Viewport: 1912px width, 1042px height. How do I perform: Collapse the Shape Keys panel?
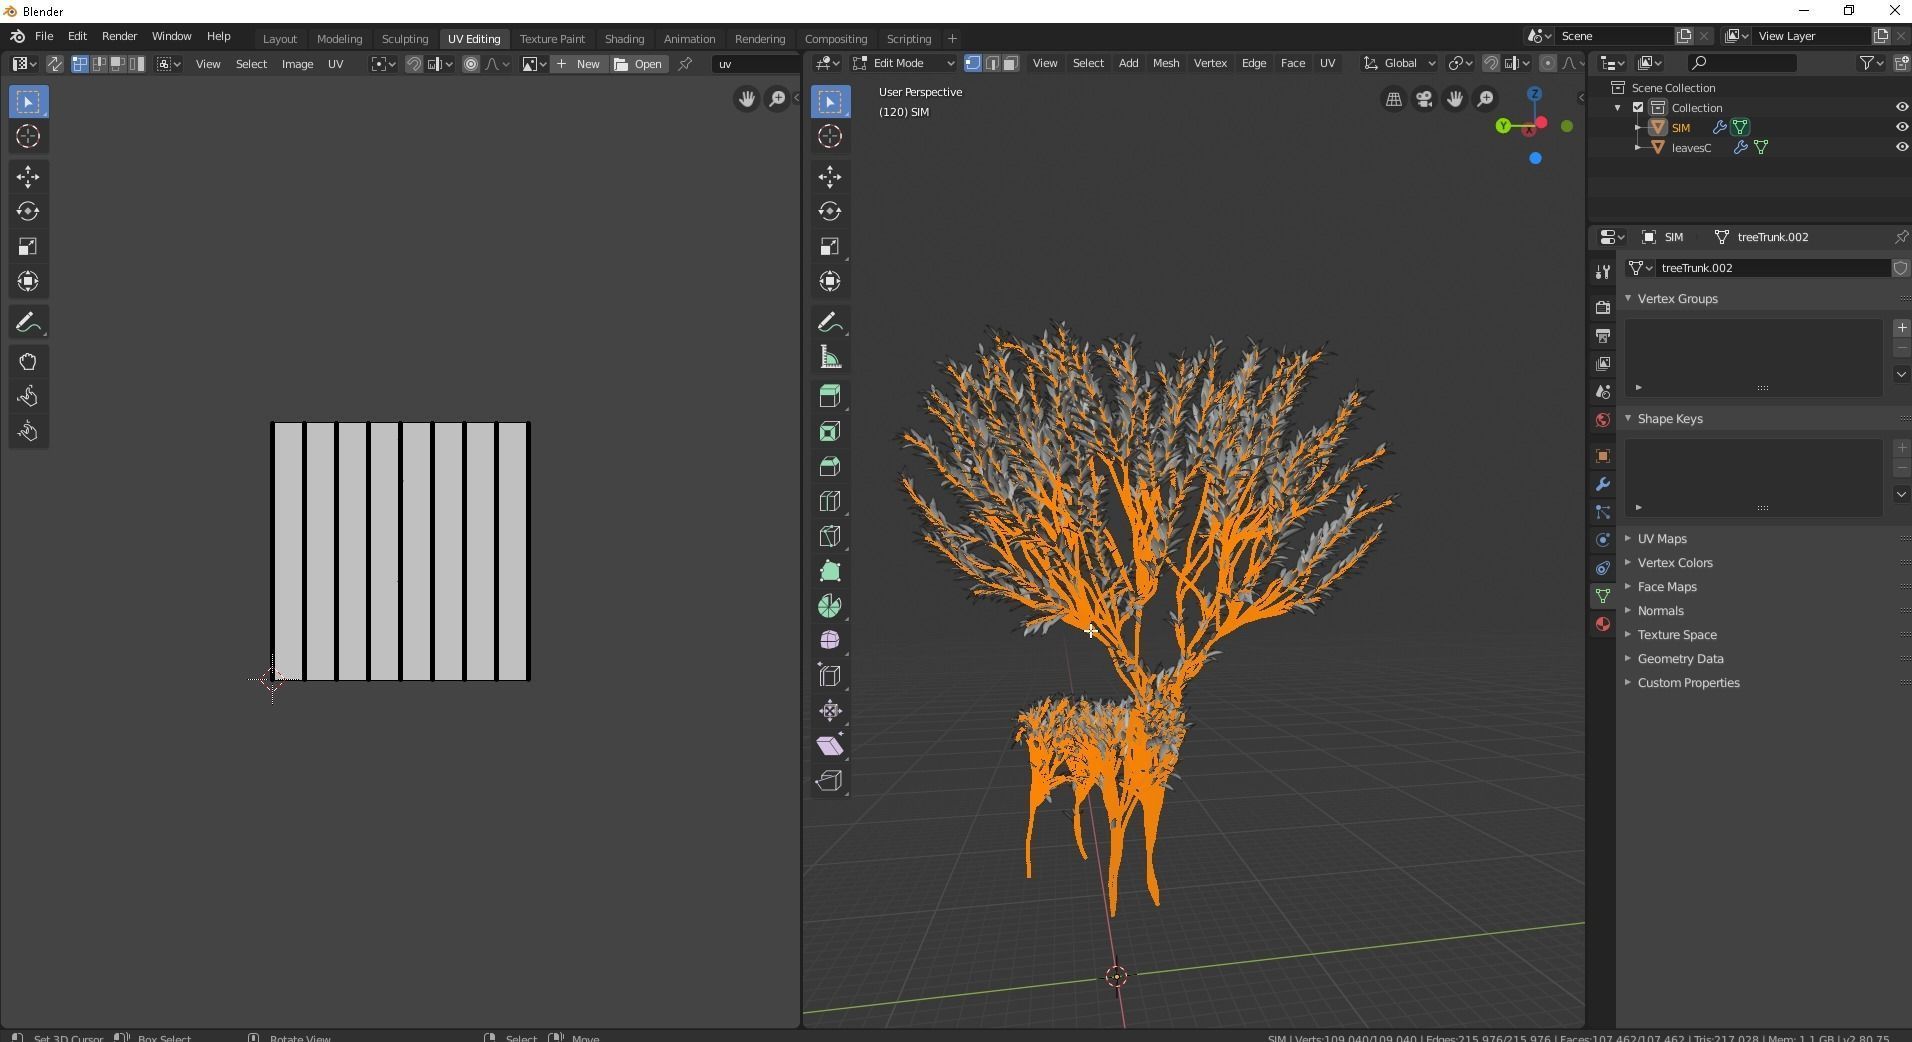(x=1669, y=419)
